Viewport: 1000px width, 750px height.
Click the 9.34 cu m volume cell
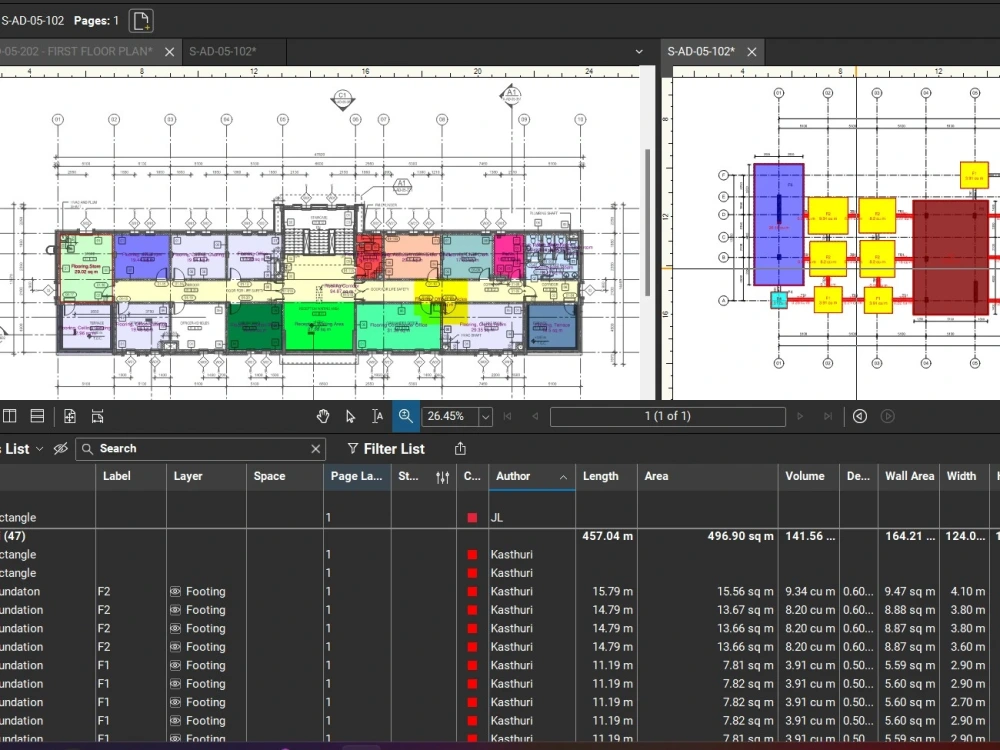pos(810,592)
